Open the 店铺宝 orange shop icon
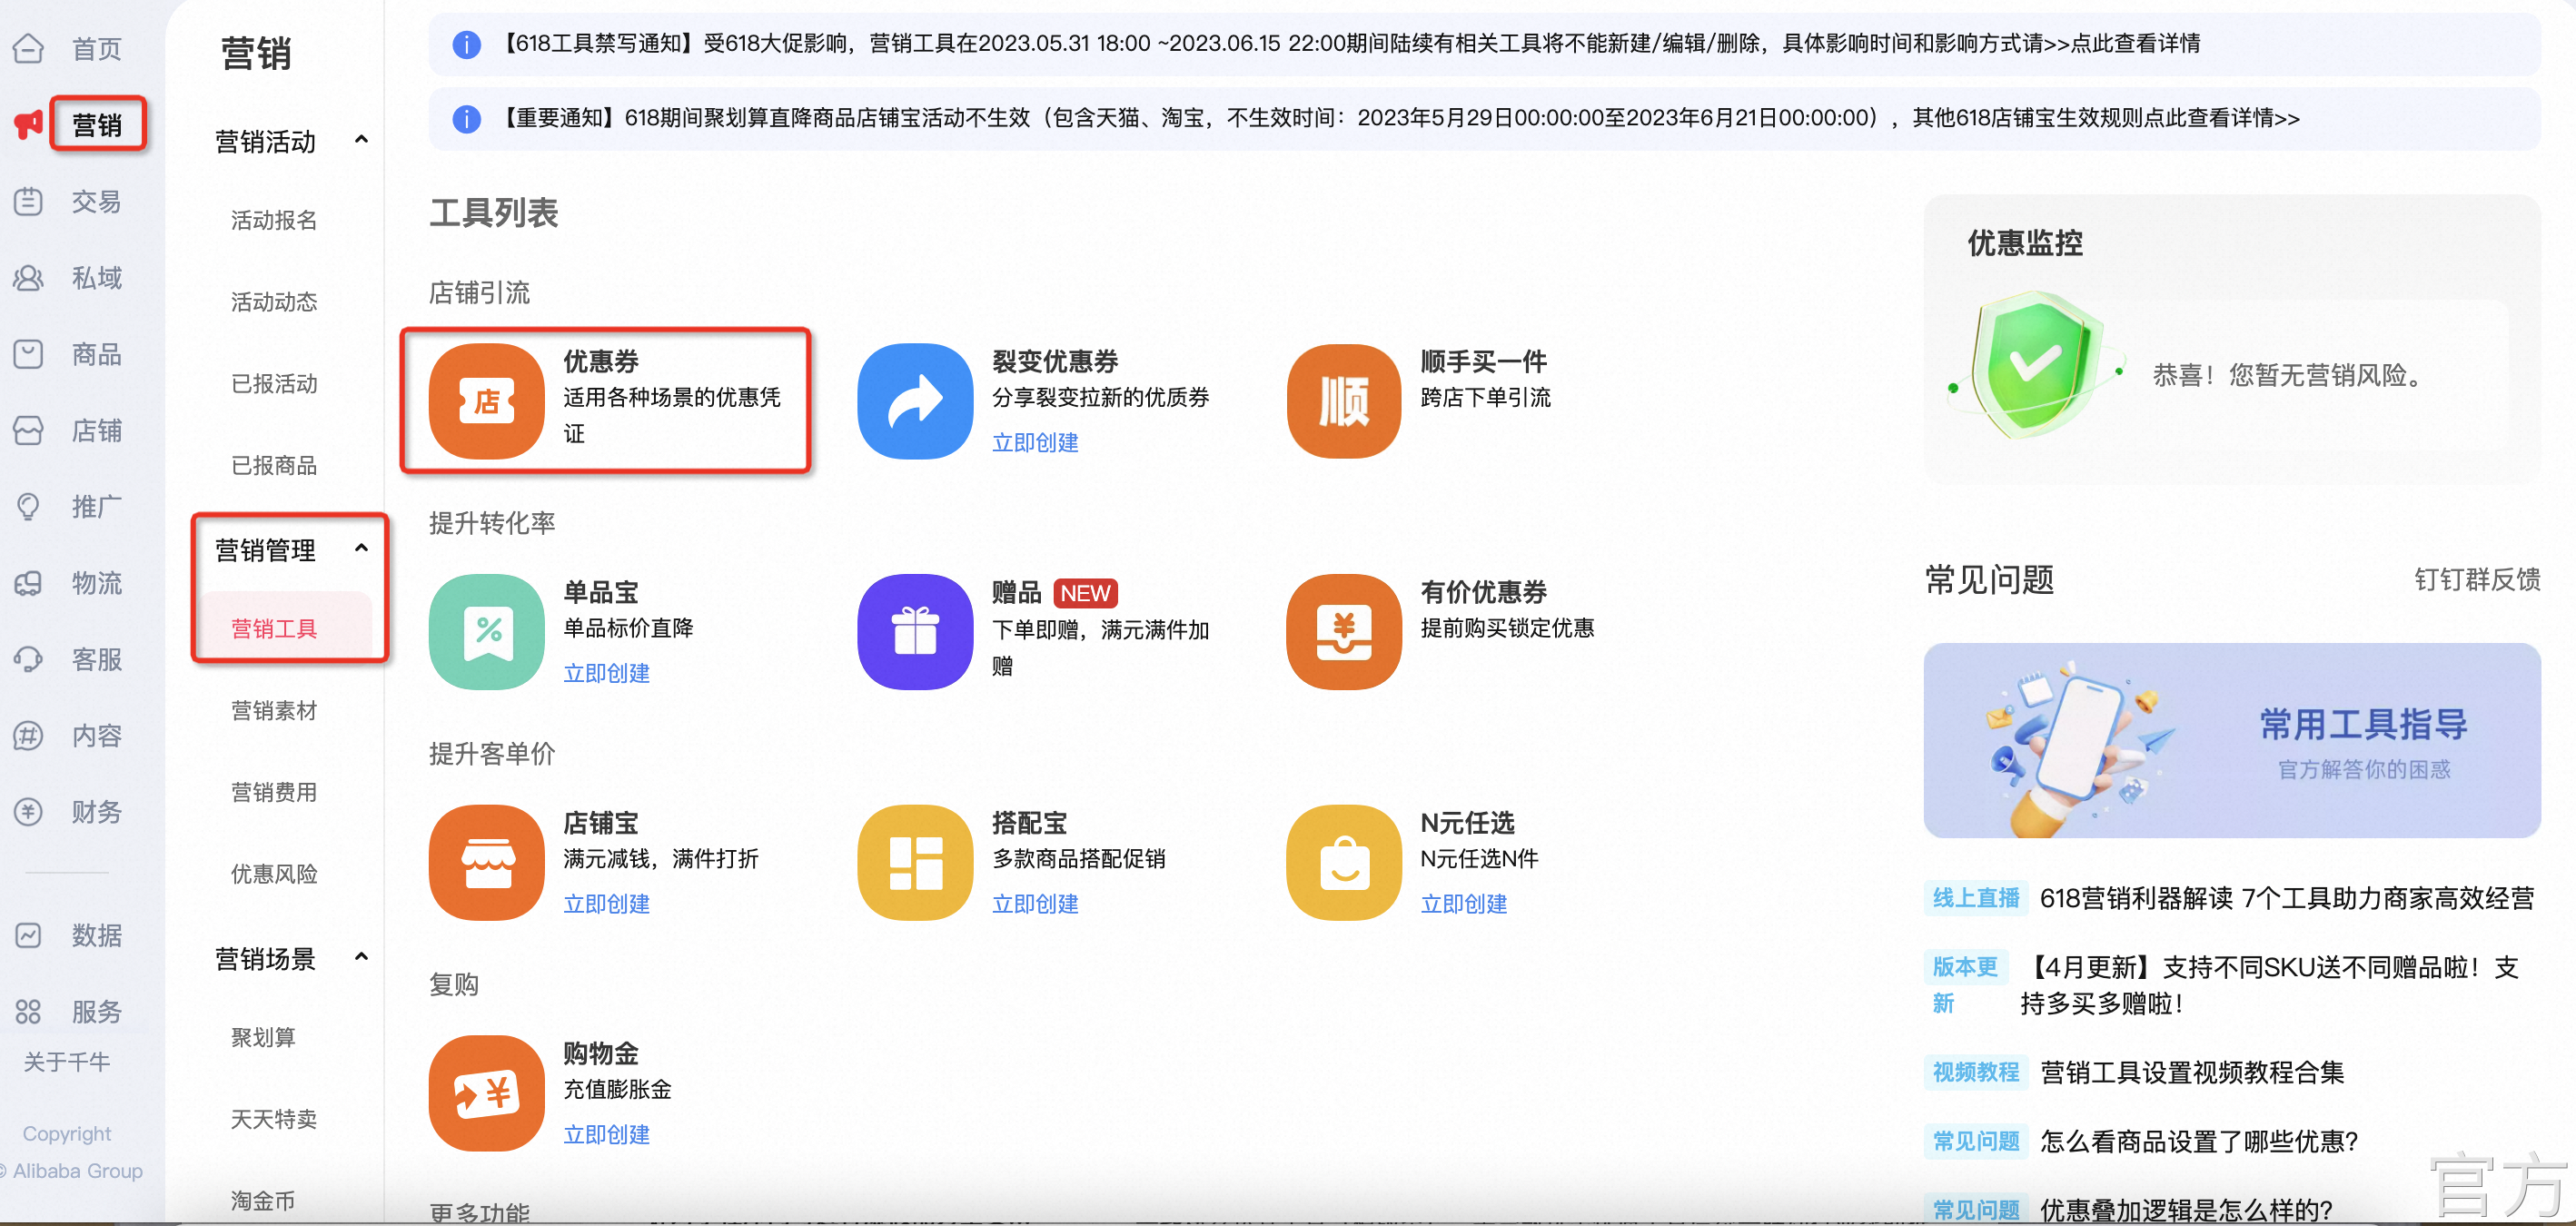 487,862
